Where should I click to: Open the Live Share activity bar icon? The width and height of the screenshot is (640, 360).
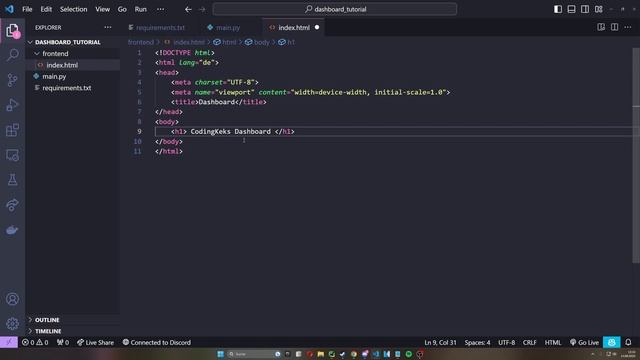tap(12, 205)
